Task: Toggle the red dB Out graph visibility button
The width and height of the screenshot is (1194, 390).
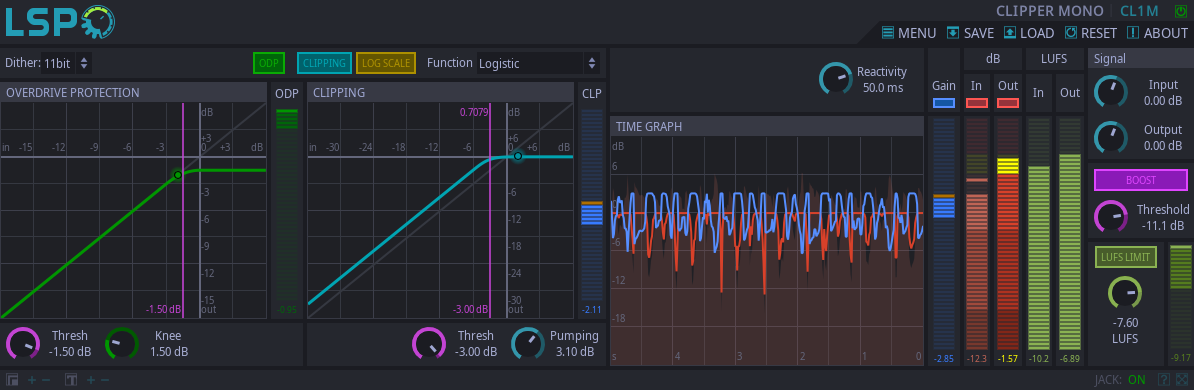Action: (x=1007, y=103)
